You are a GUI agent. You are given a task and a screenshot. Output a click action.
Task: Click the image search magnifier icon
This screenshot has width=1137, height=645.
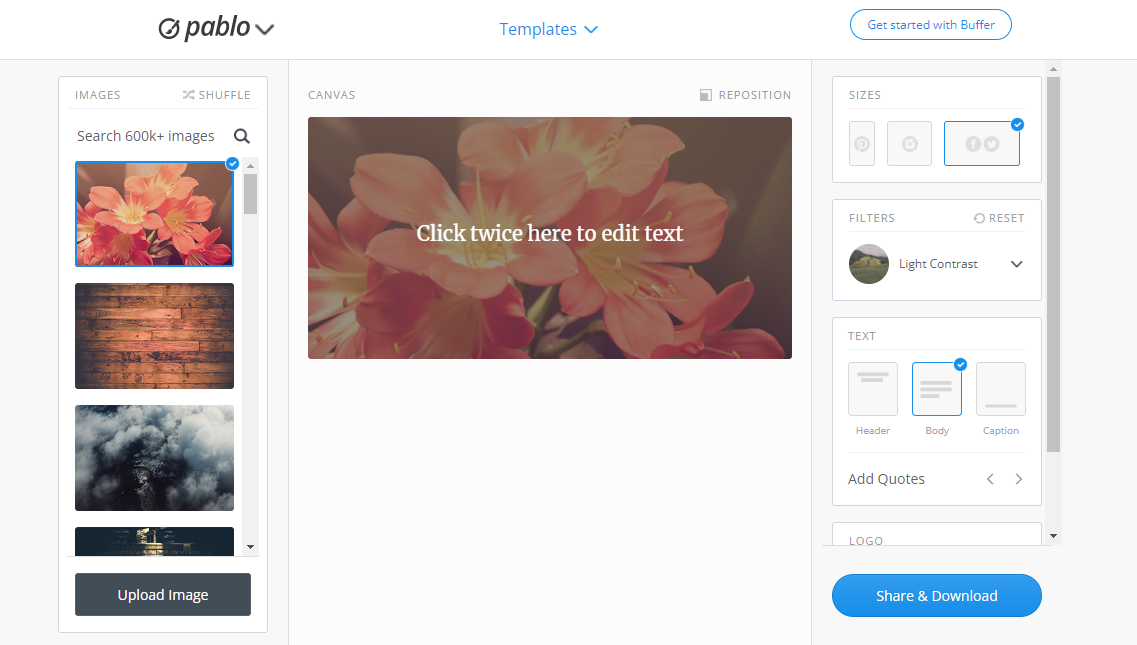[x=241, y=136]
